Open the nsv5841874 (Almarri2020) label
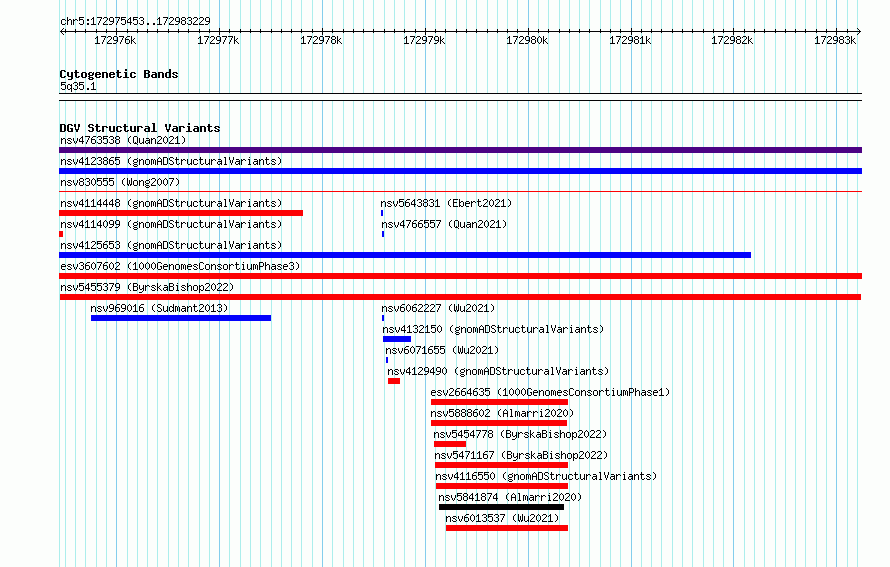The image size is (890, 567). click(510, 497)
